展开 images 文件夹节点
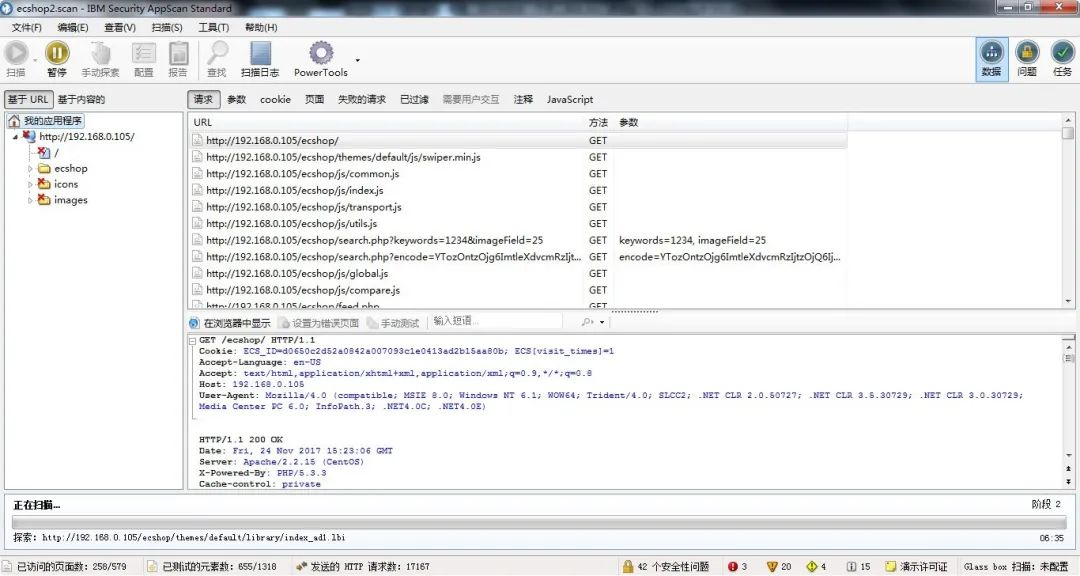This screenshot has height=576, width=1080. coord(29,200)
